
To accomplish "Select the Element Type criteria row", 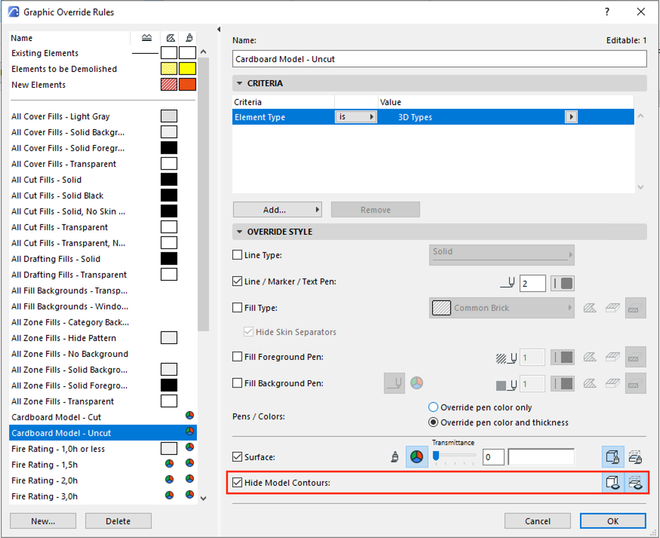I will [x=433, y=117].
